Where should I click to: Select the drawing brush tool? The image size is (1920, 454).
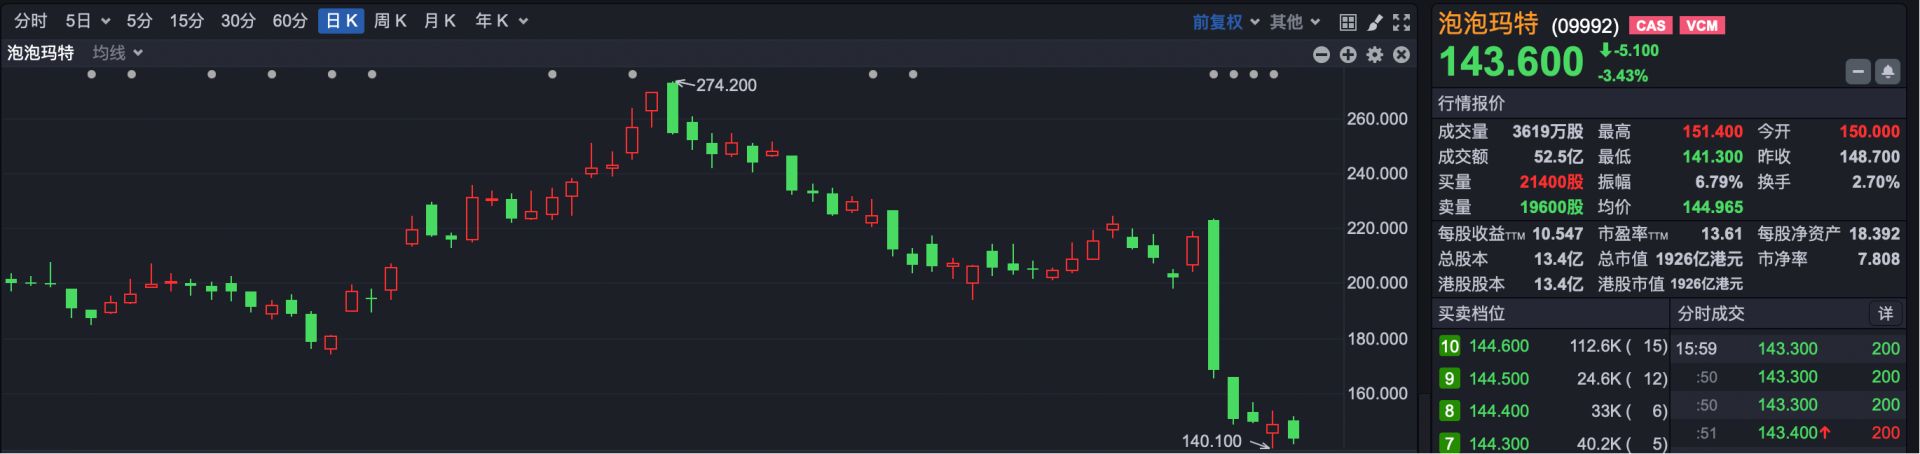1375,22
